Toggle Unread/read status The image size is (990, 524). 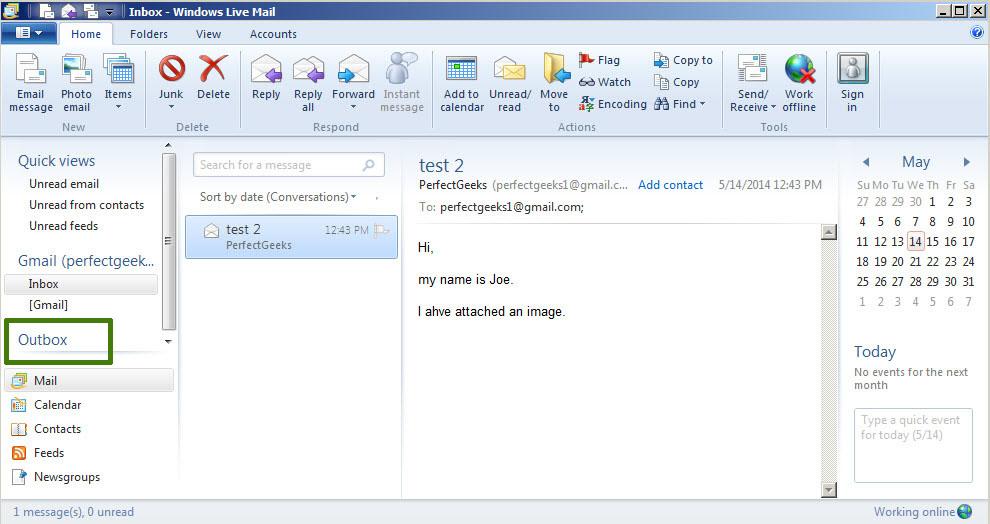[x=510, y=83]
